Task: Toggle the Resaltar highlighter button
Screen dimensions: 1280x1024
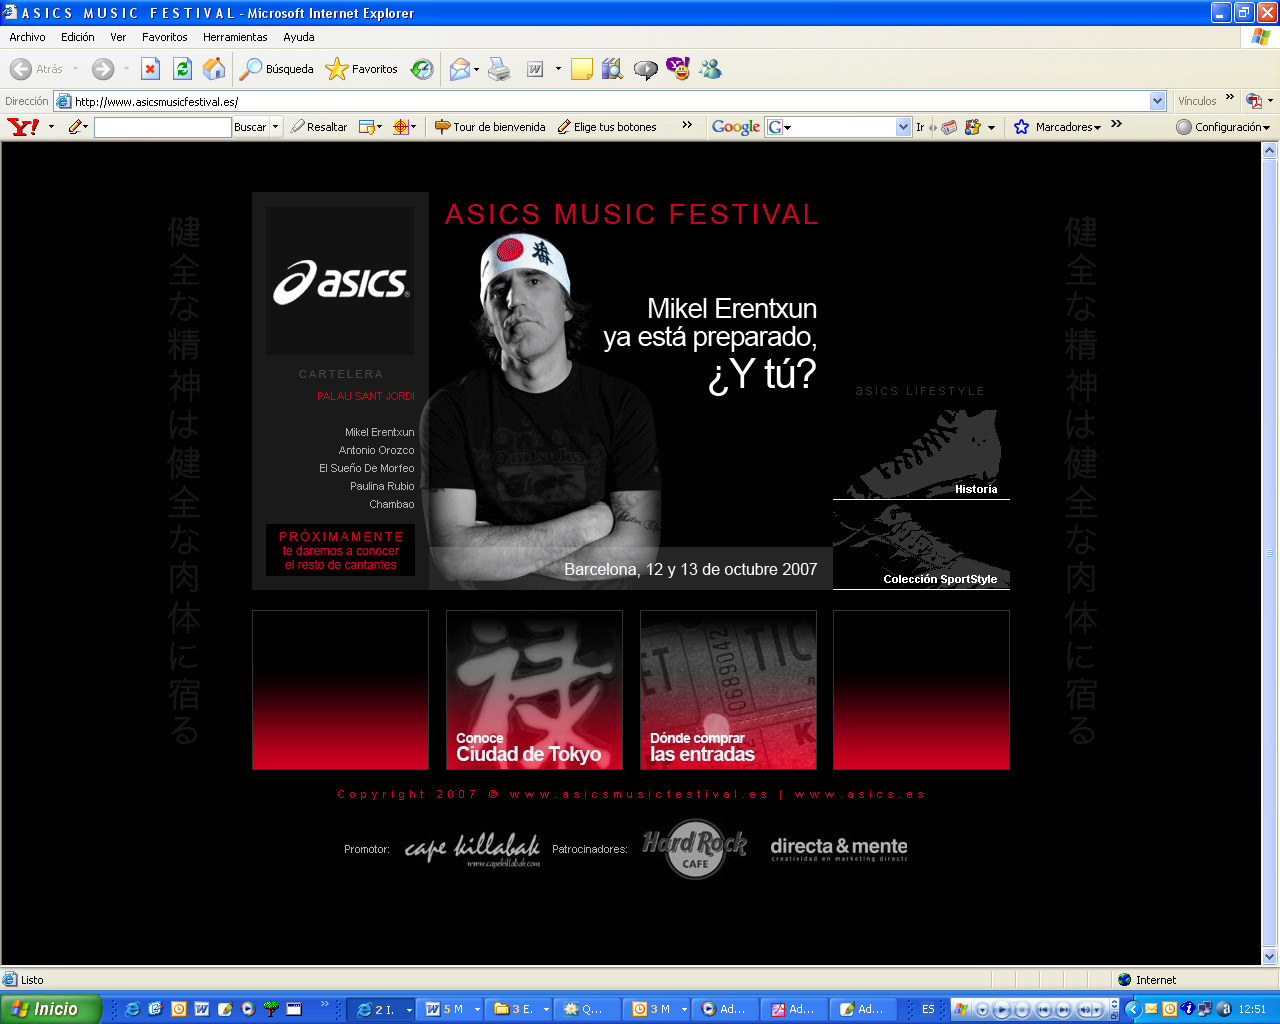Action: (x=319, y=127)
